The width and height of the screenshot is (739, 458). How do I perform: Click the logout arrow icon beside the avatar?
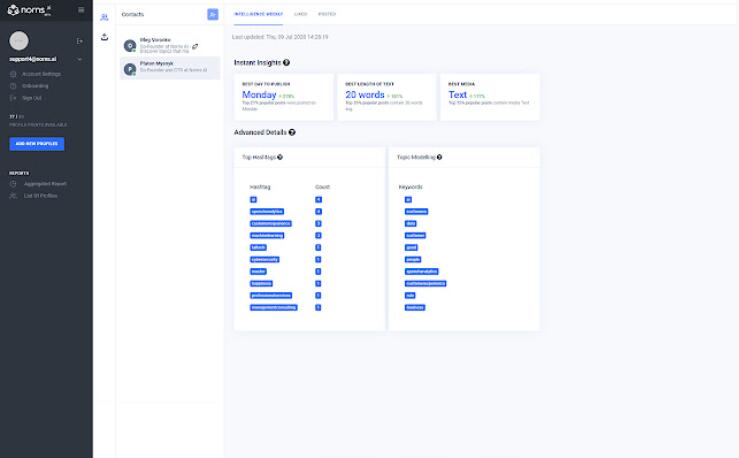click(x=79, y=41)
